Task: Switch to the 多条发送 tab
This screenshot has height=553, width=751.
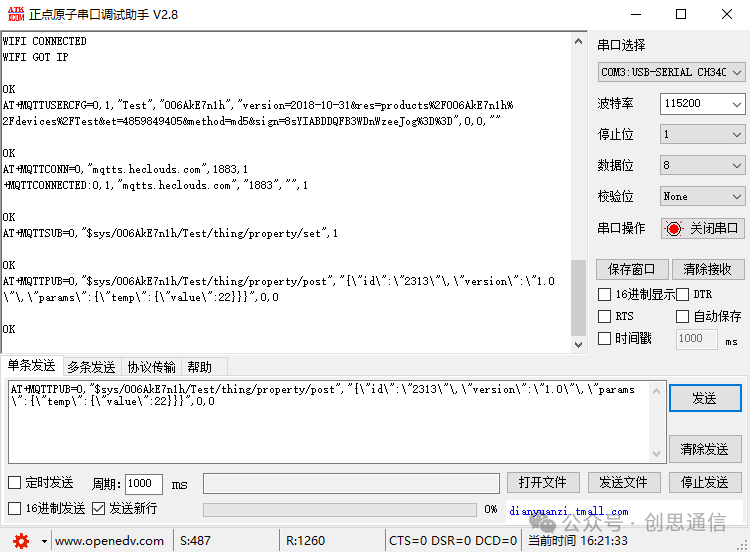Action: (91, 367)
